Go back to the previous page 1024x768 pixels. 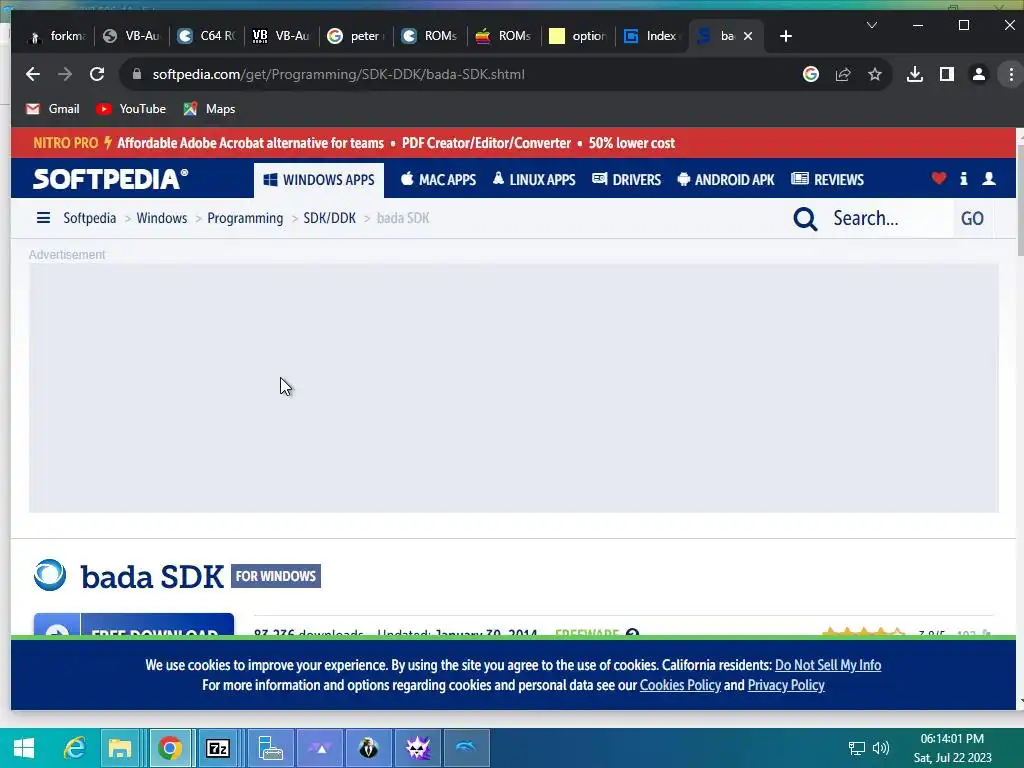[x=33, y=74]
